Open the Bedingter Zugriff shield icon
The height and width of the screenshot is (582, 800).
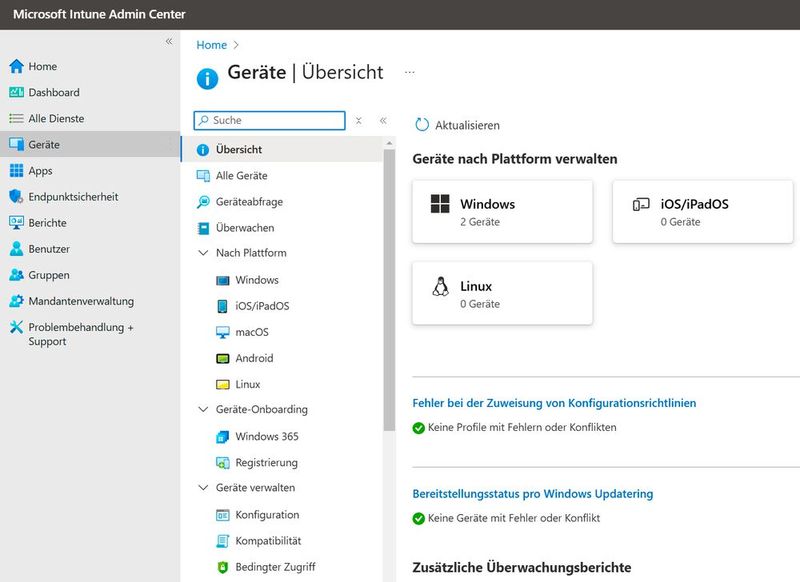222,567
